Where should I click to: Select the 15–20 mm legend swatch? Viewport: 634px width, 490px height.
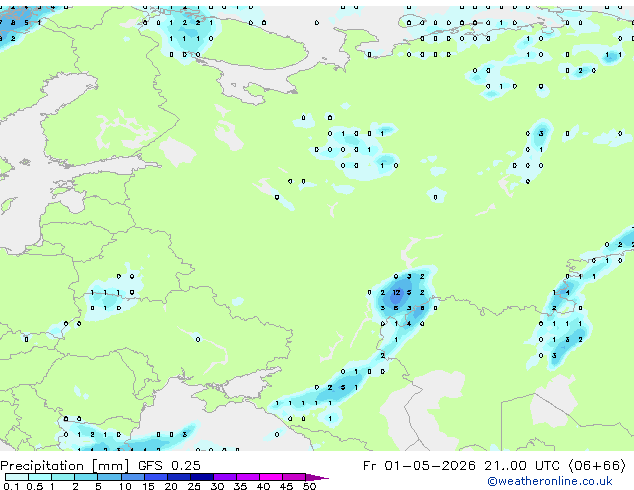pyautogui.click(x=155, y=477)
